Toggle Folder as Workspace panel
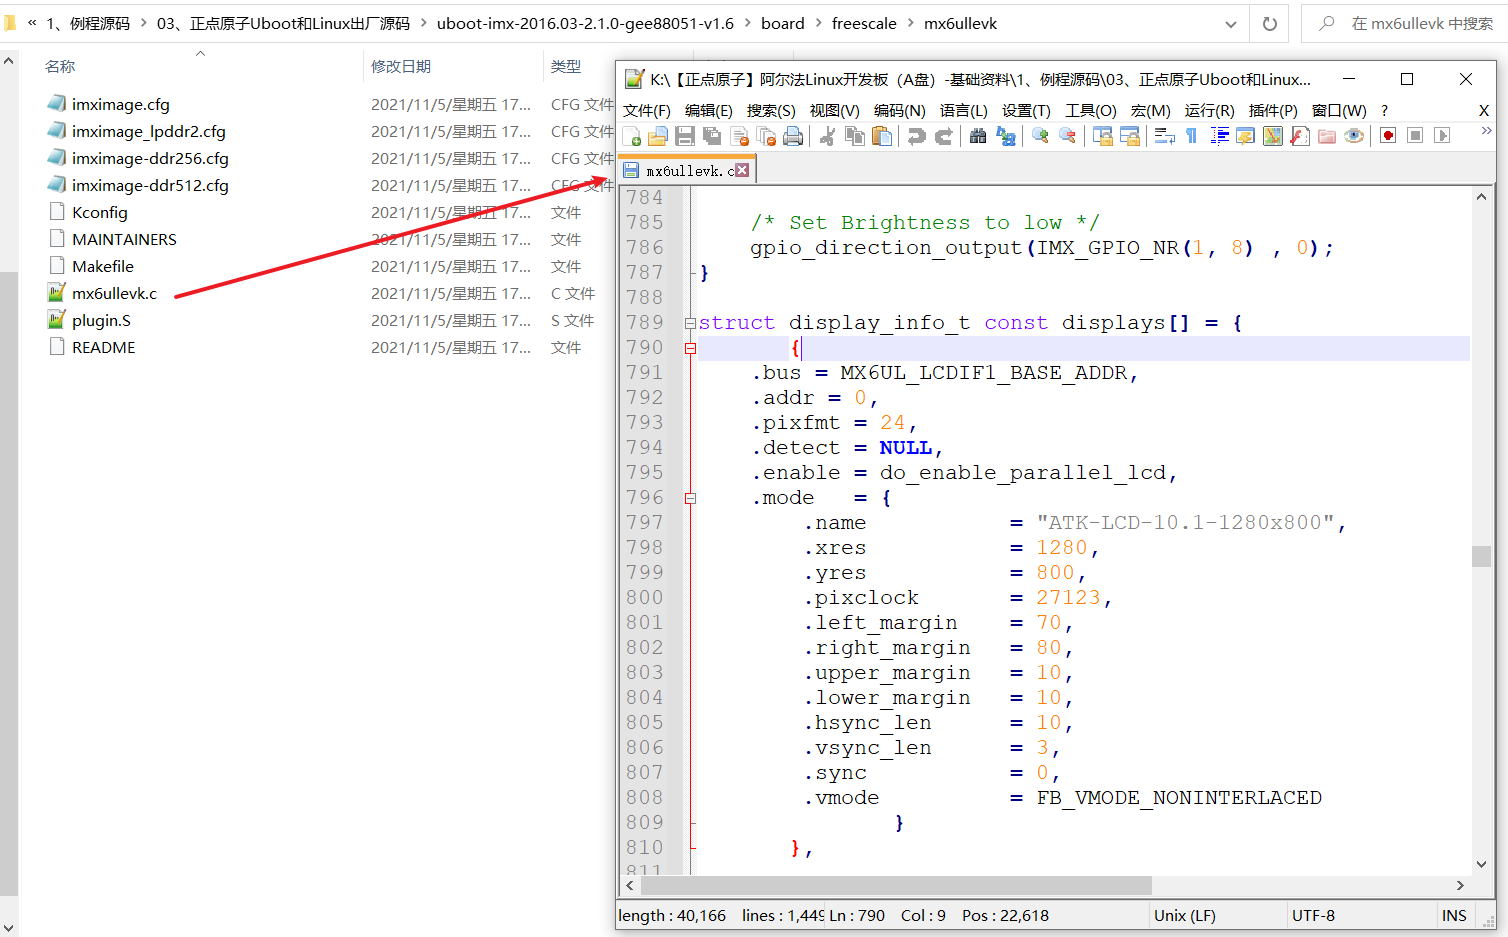Image resolution: width=1508 pixels, height=937 pixels. [x=1326, y=136]
